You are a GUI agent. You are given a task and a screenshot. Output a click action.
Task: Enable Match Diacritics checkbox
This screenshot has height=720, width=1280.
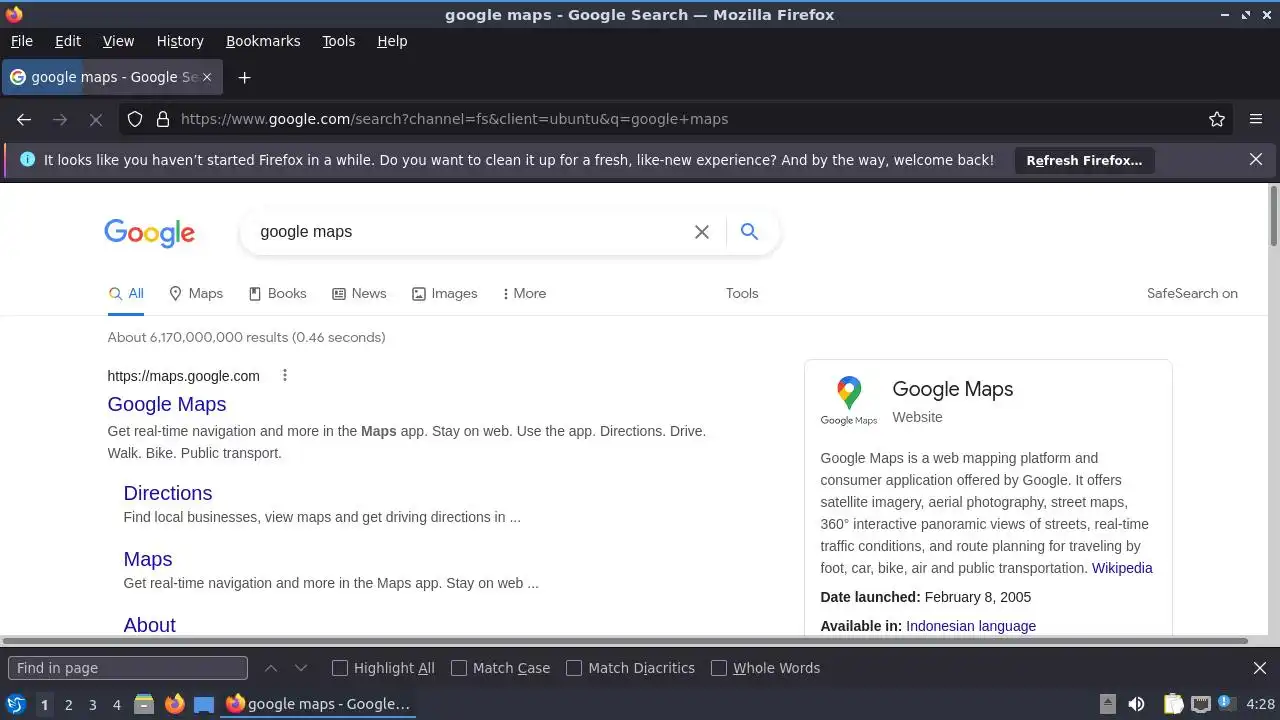tap(574, 668)
